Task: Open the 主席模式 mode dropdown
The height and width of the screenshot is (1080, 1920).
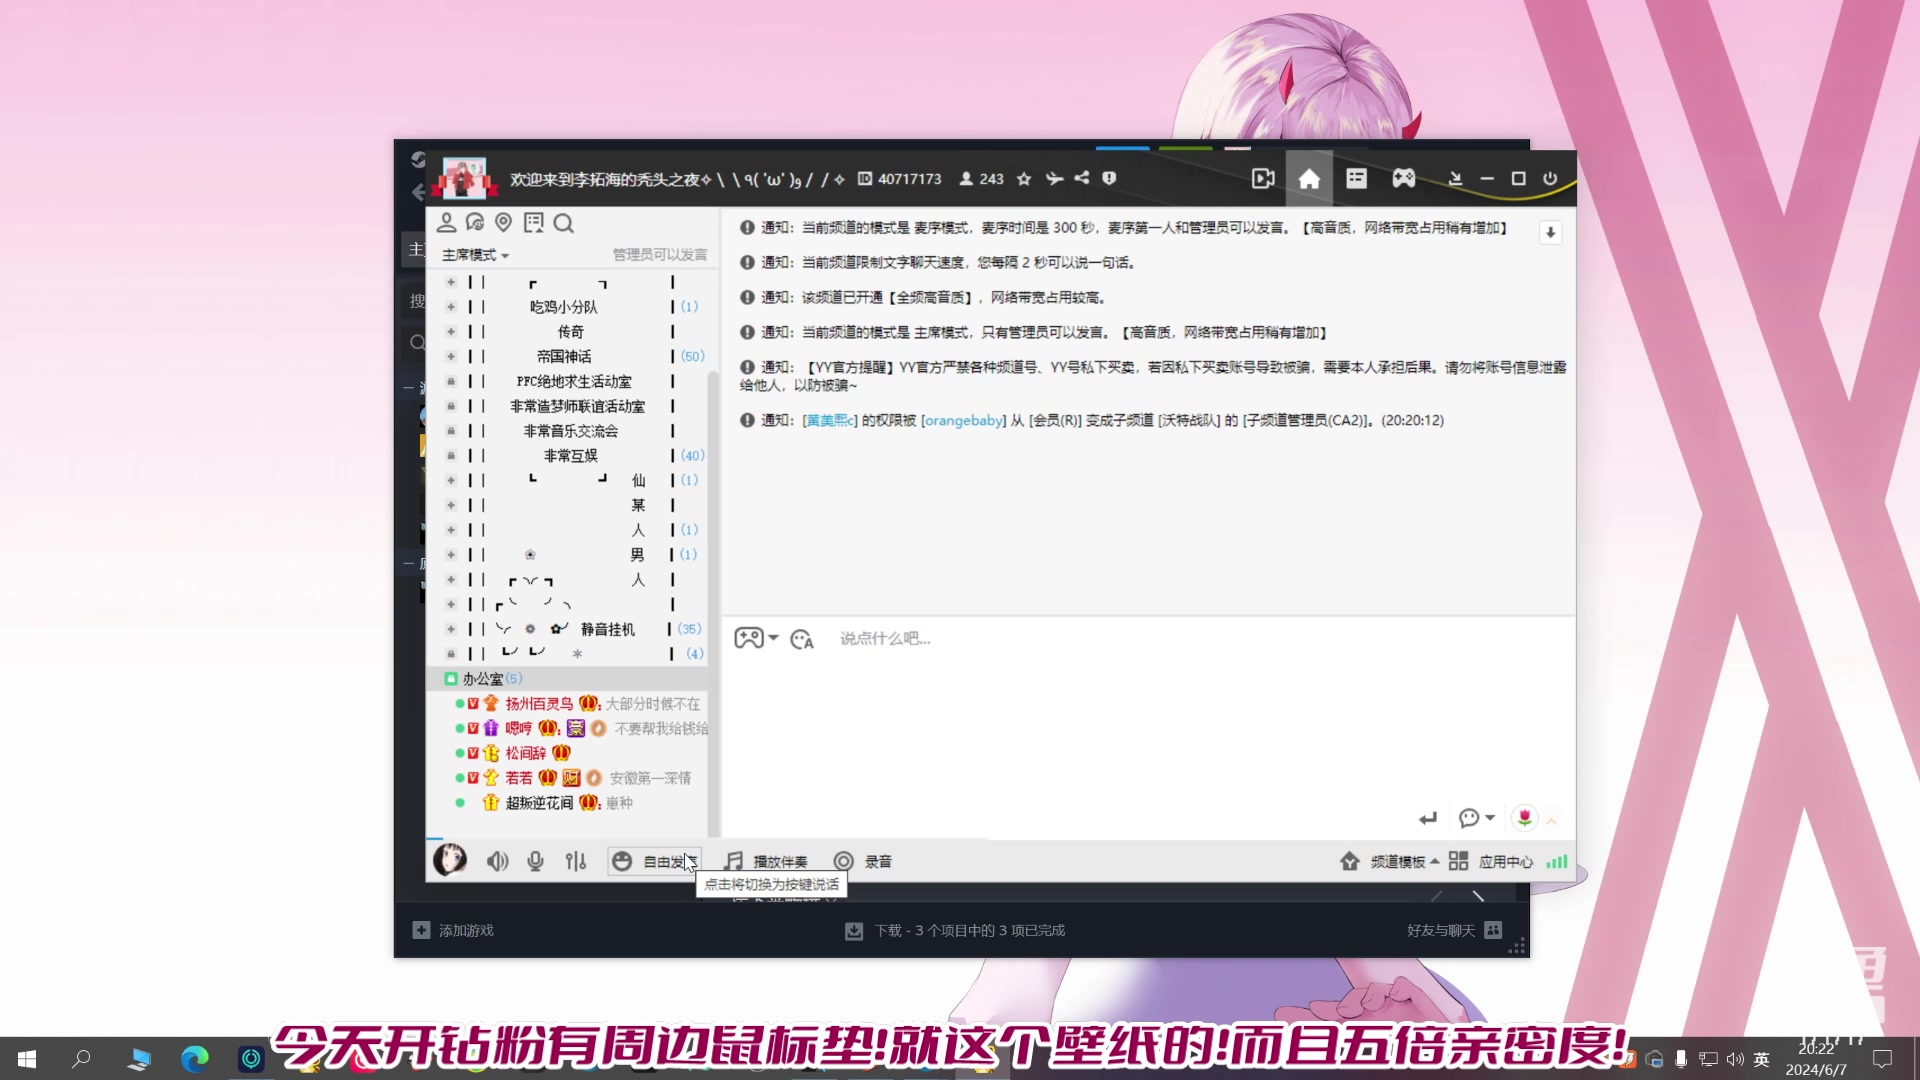Action: click(476, 255)
